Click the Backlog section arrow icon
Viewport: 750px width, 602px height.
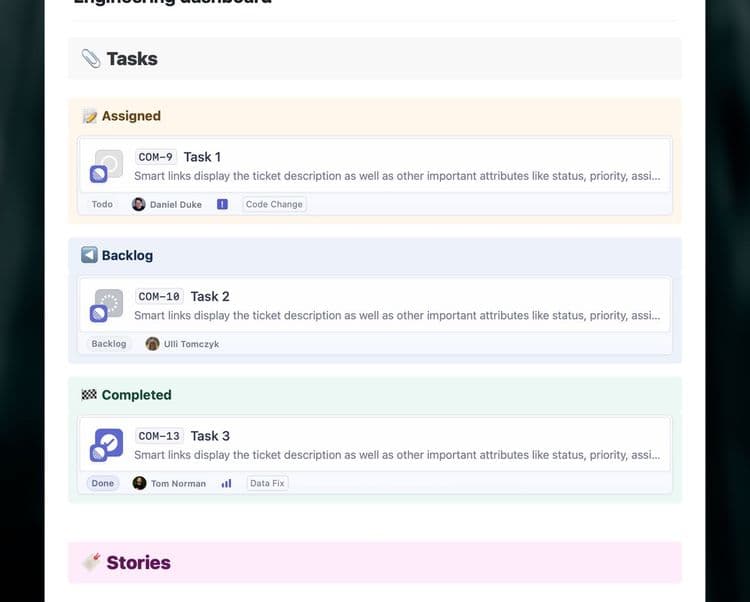(89, 255)
